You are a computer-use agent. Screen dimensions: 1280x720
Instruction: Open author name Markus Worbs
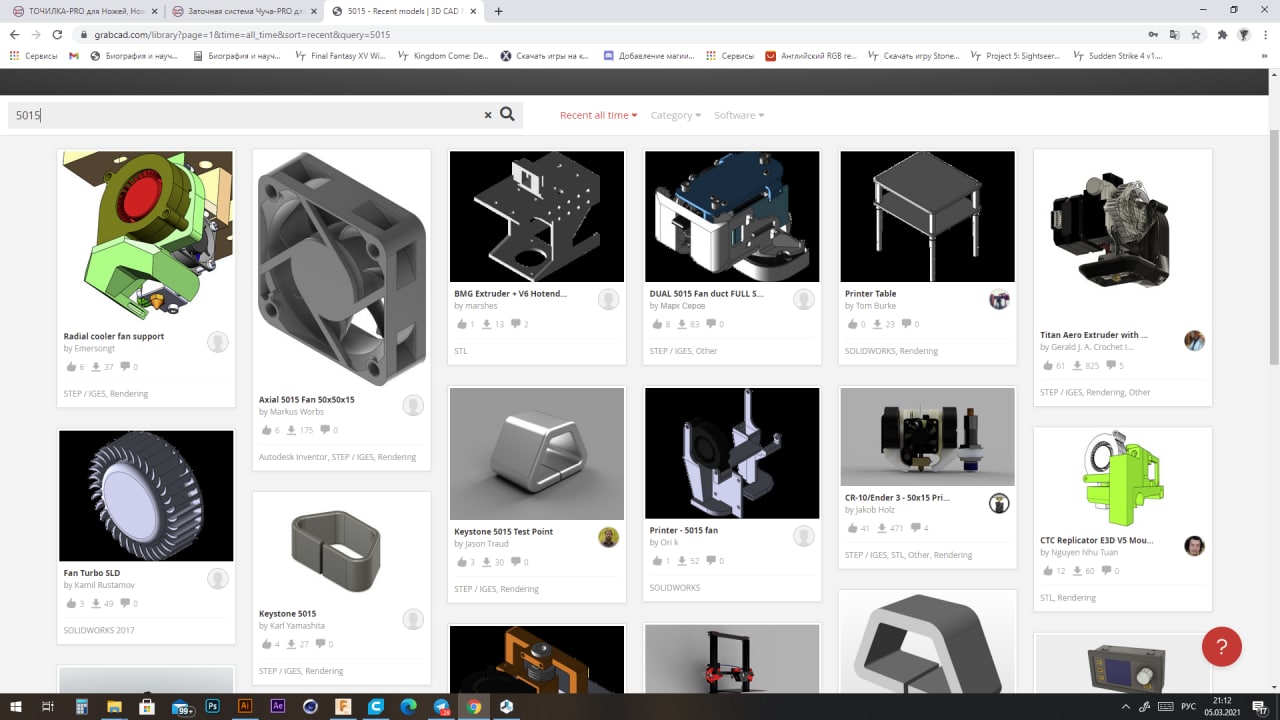(x=297, y=411)
